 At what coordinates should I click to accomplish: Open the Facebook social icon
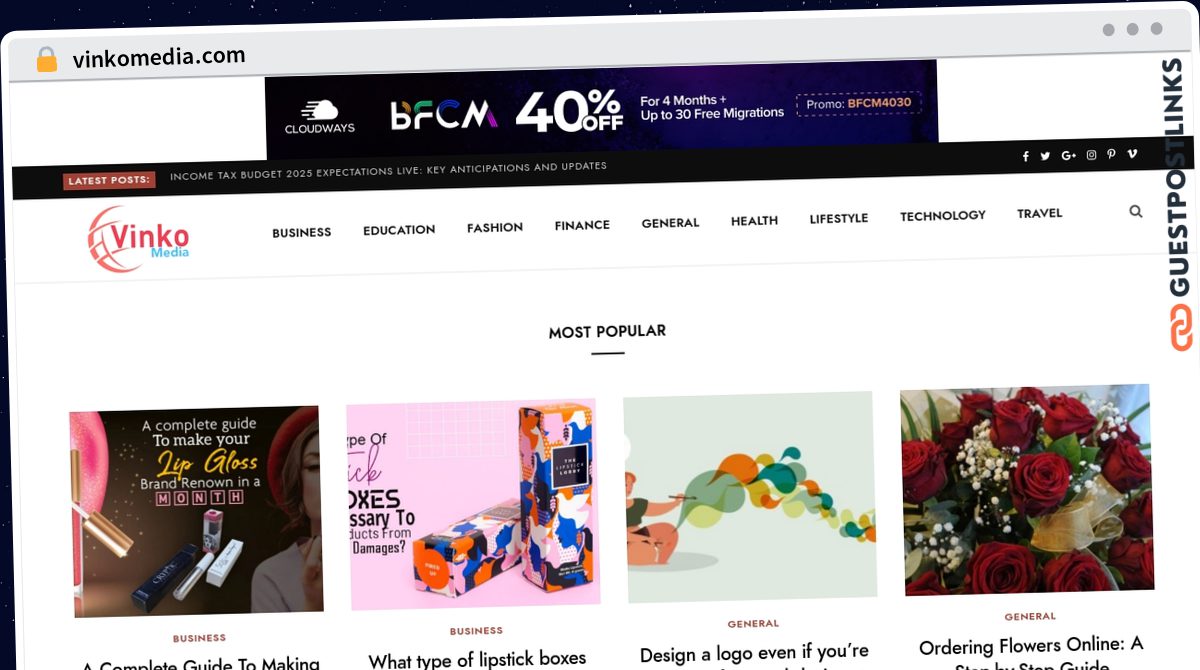[x=1025, y=156]
